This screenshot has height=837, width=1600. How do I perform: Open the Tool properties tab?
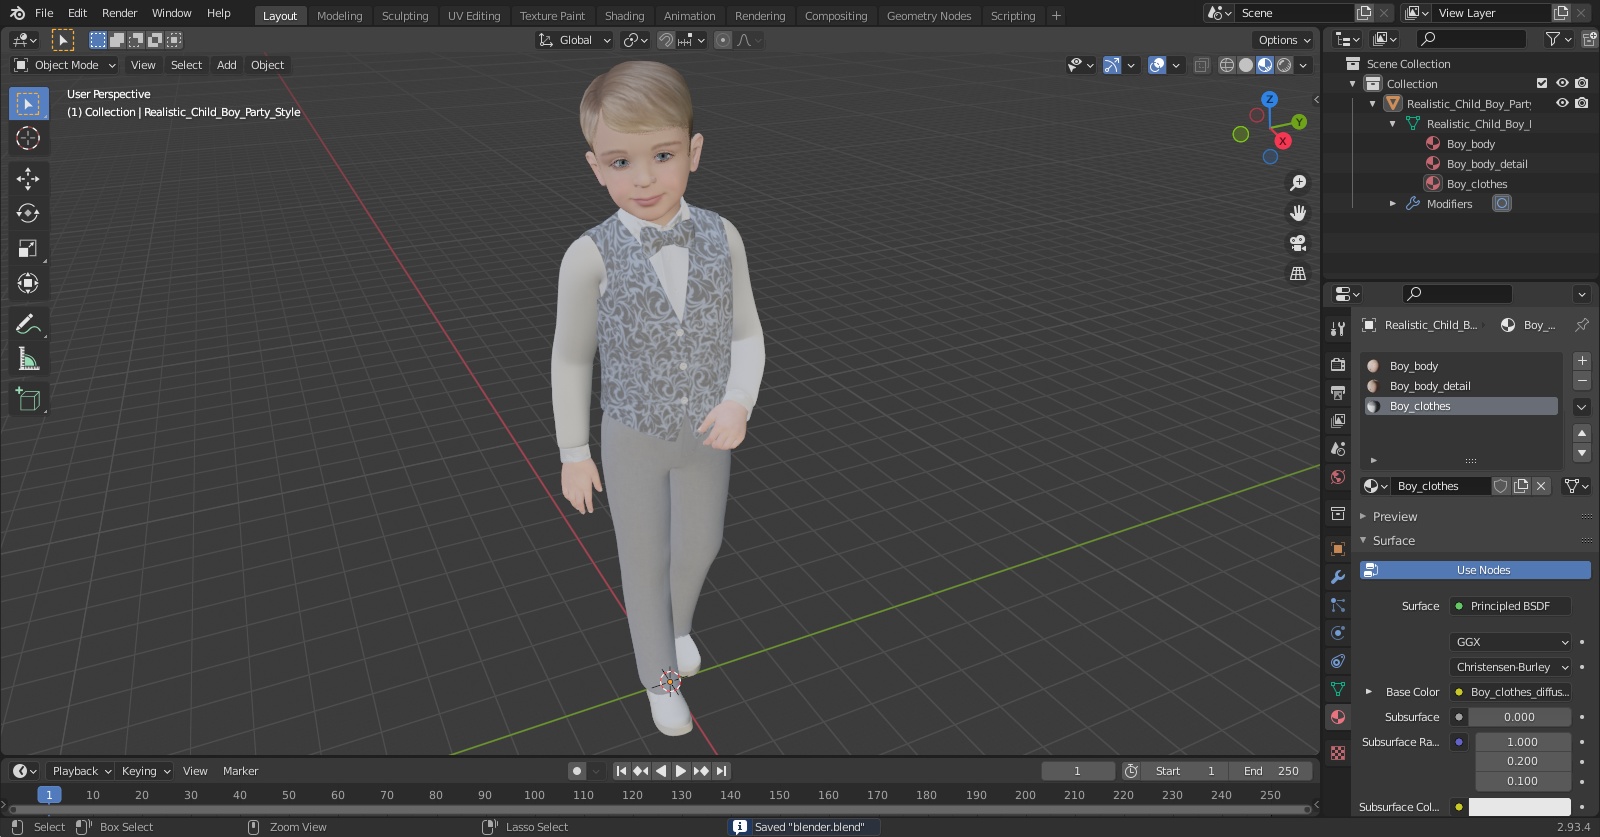click(1338, 329)
